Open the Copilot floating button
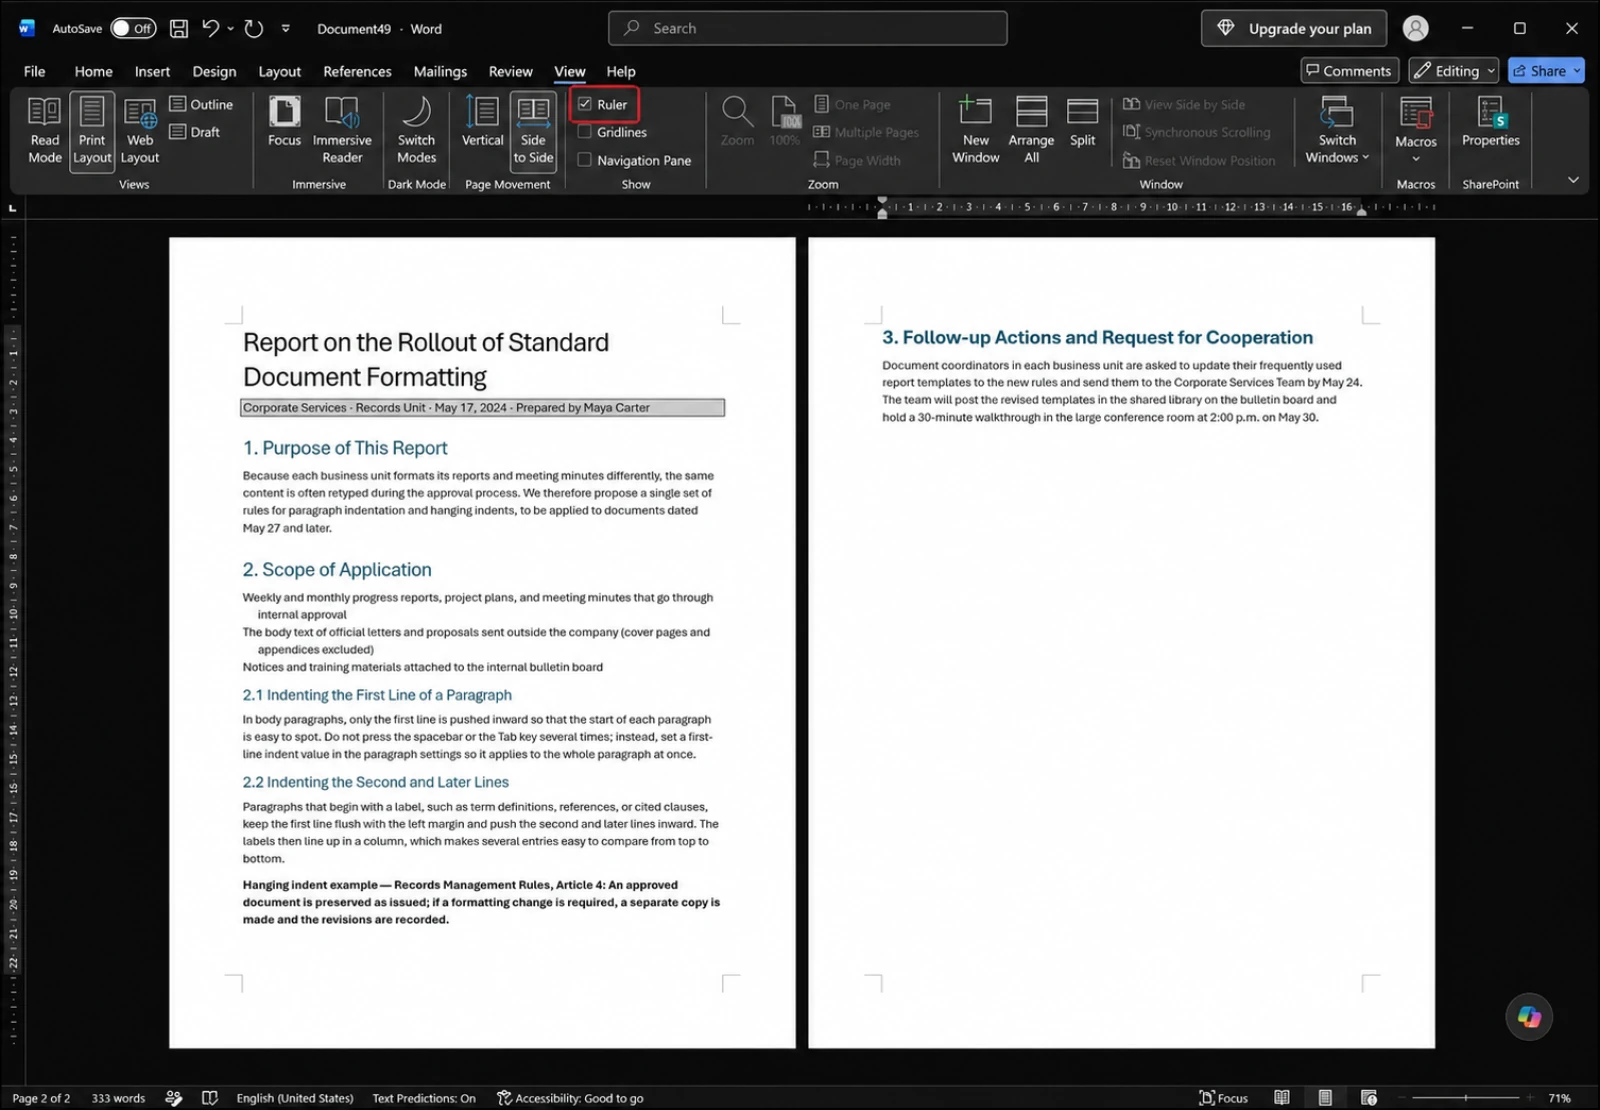1600x1110 pixels. pos(1529,1016)
